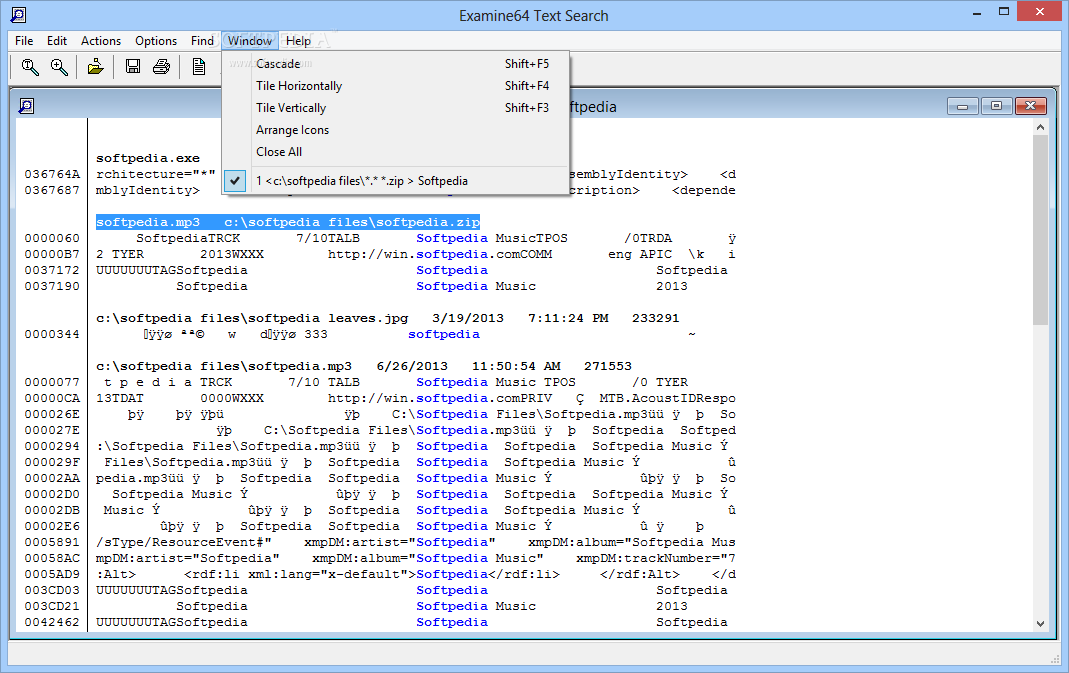Click offset 0005AD9 result row
The width and height of the screenshot is (1069, 673).
point(52,574)
